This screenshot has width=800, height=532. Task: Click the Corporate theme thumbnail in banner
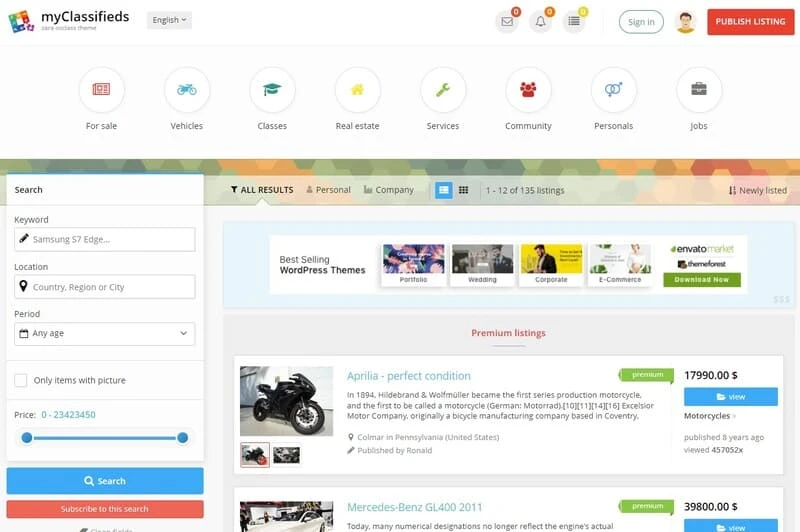pos(551,264)
